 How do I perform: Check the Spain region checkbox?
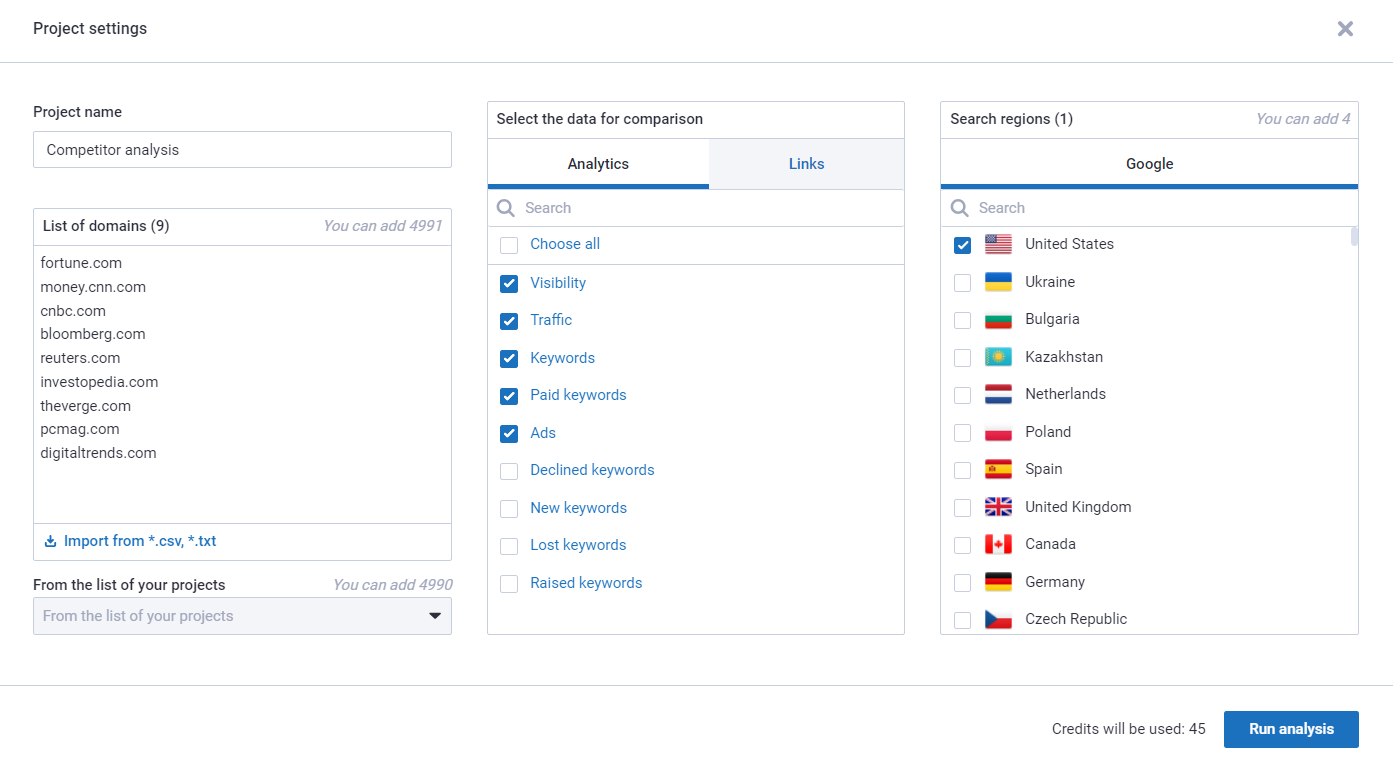pos(962,470)
